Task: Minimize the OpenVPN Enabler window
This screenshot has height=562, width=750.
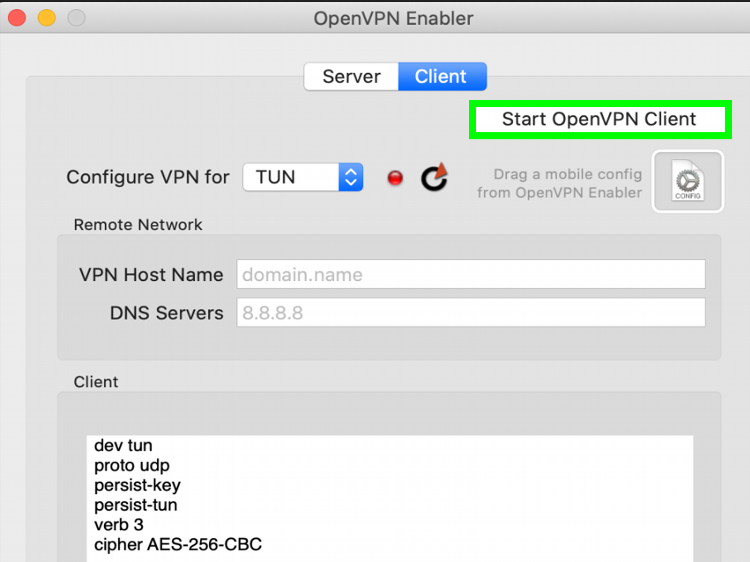Action: [x=47, y=18]
